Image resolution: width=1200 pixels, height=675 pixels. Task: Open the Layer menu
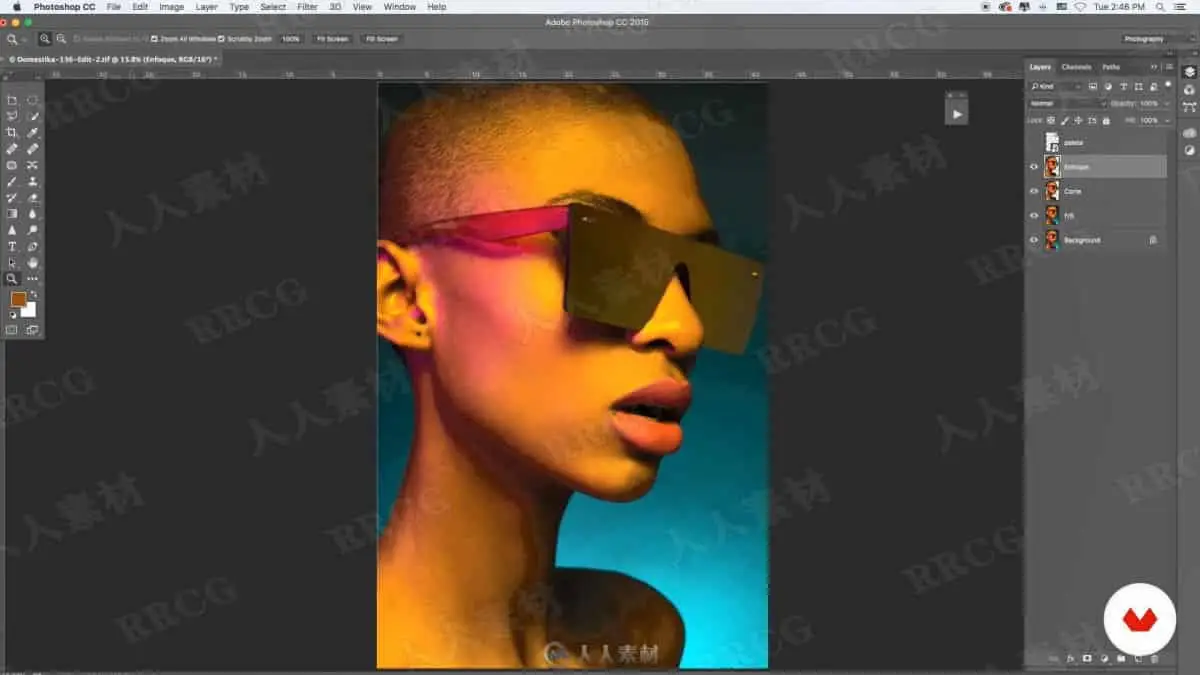pyautogui.click(x=206, y=6)
